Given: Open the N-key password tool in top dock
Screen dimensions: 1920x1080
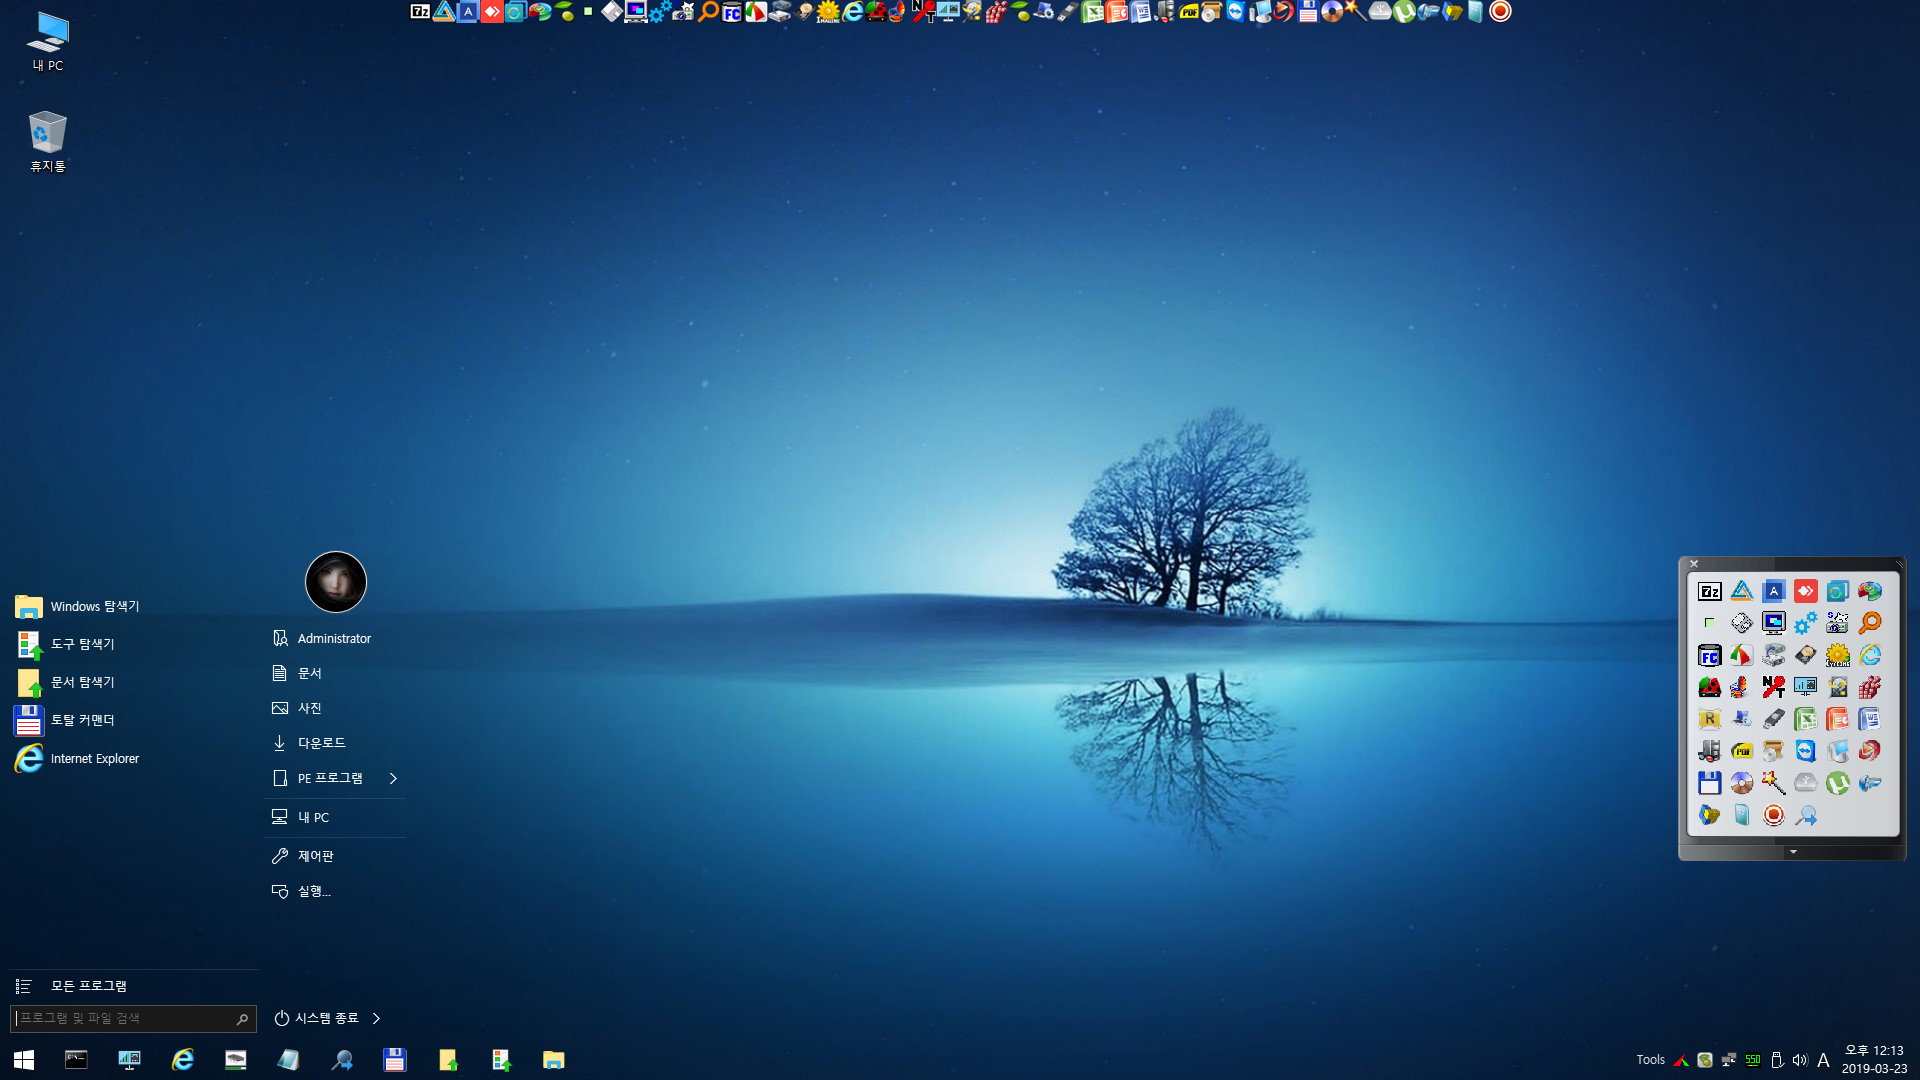Looking at the screenshot, I should pos(924,11).
